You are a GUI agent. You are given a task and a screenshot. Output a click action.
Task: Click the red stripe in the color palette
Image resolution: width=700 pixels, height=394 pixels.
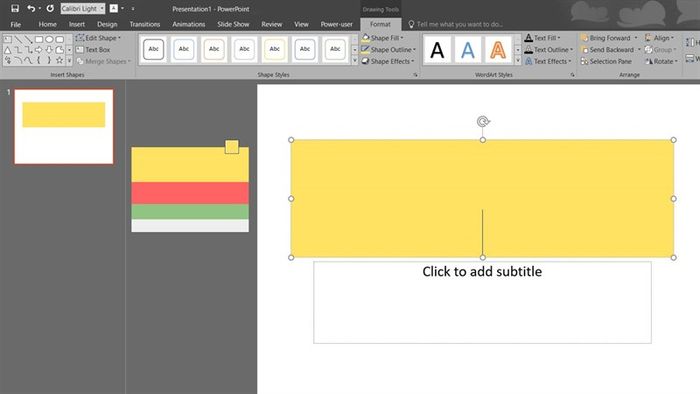tap(190, 193)
